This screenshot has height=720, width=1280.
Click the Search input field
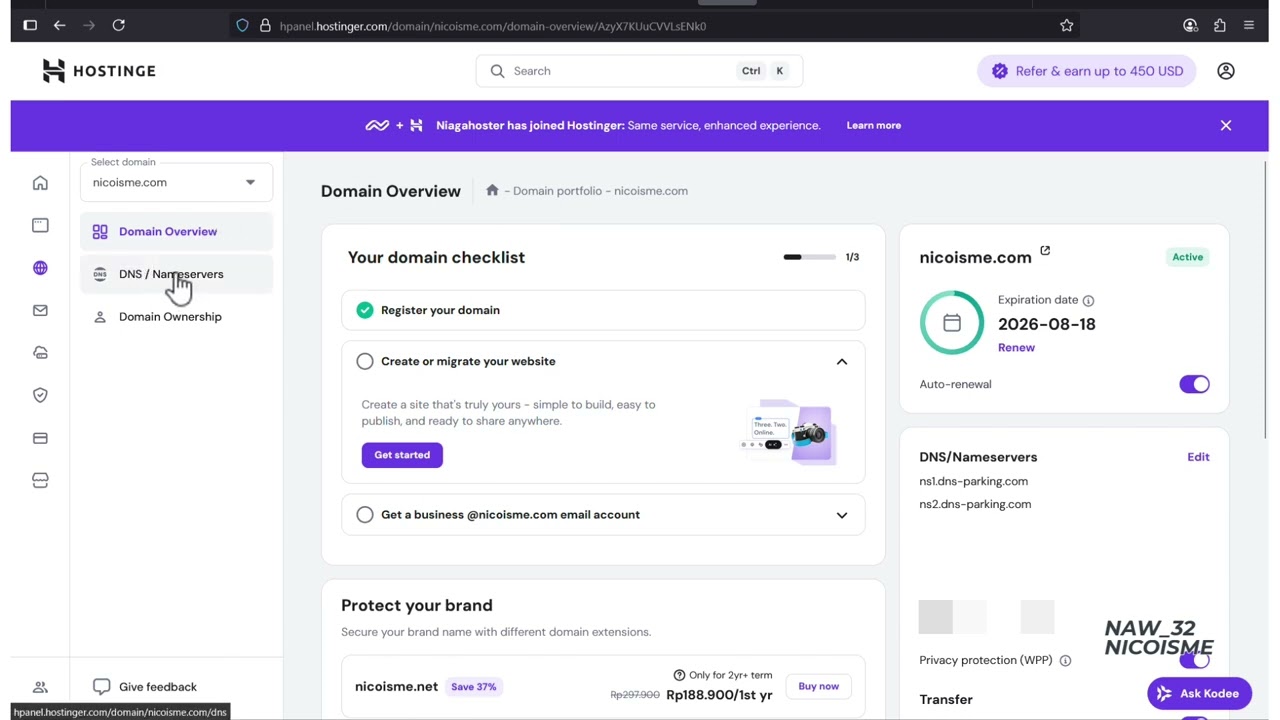(x=639, y=71)
